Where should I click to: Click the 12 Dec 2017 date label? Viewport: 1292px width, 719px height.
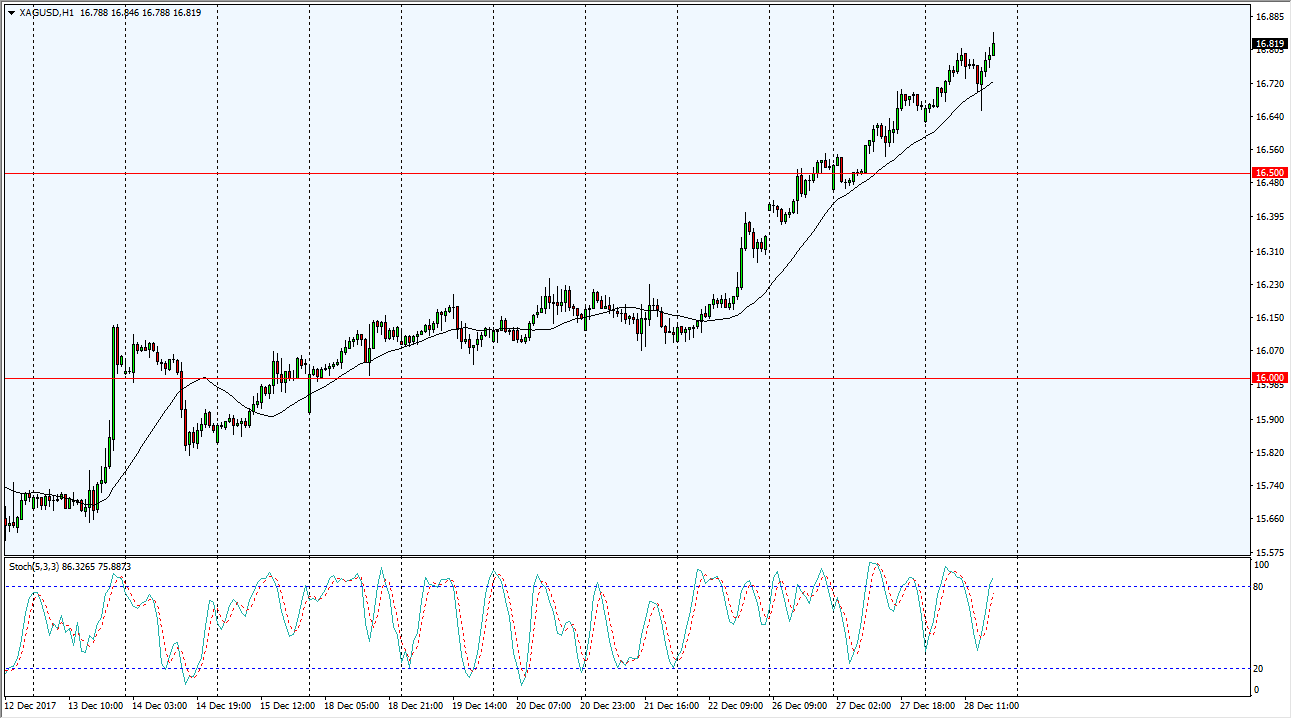[x=33, y=706]
